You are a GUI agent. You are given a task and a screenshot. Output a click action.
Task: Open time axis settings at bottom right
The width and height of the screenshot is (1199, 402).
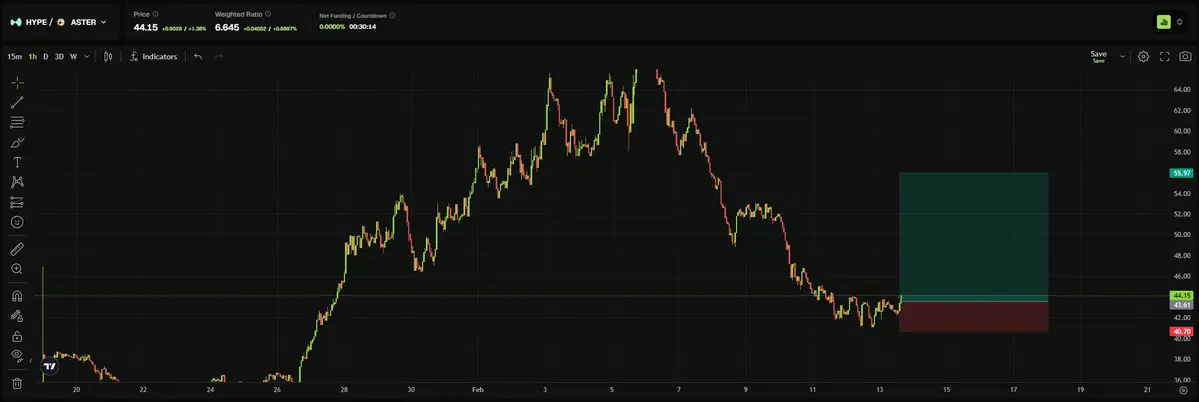click(x=1184, y=390)
